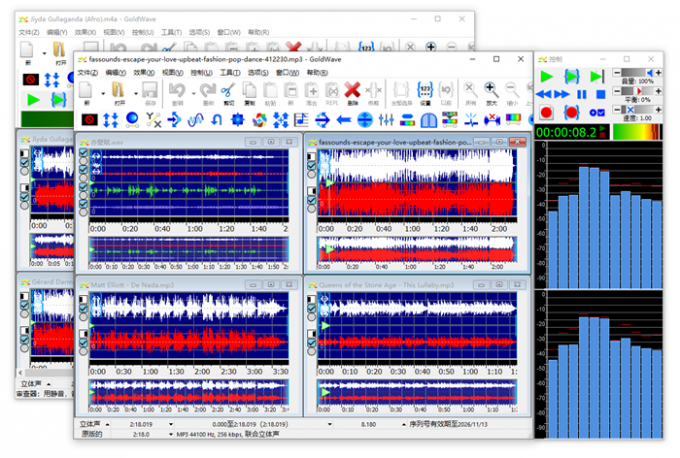Image resolution: width=680 pixels, height=458 pixels.
Task: Click the blue gear effect icon
Action: [238, 120]
